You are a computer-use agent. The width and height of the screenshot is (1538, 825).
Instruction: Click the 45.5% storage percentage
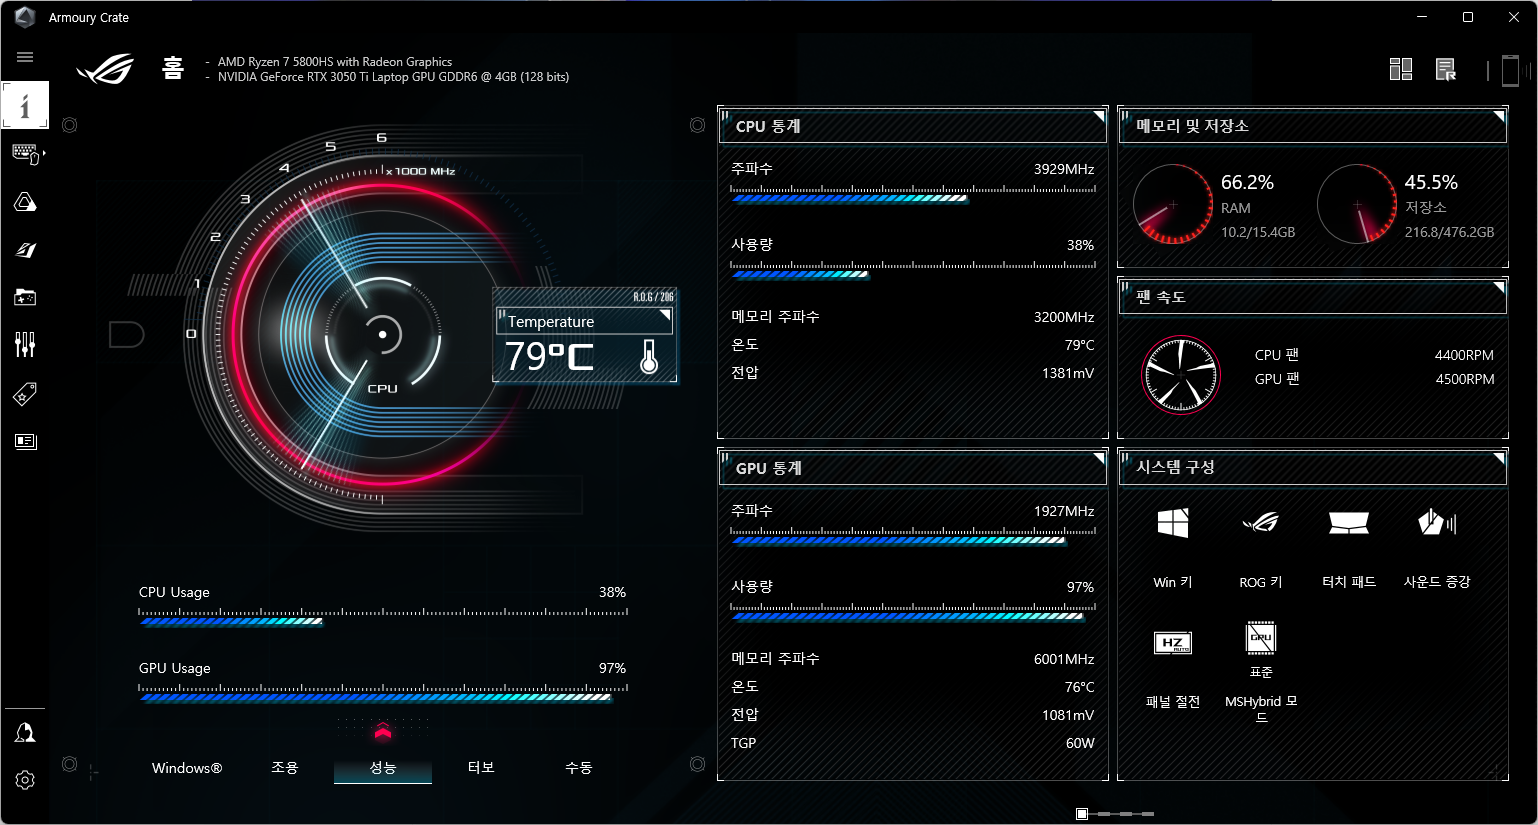1431,182
